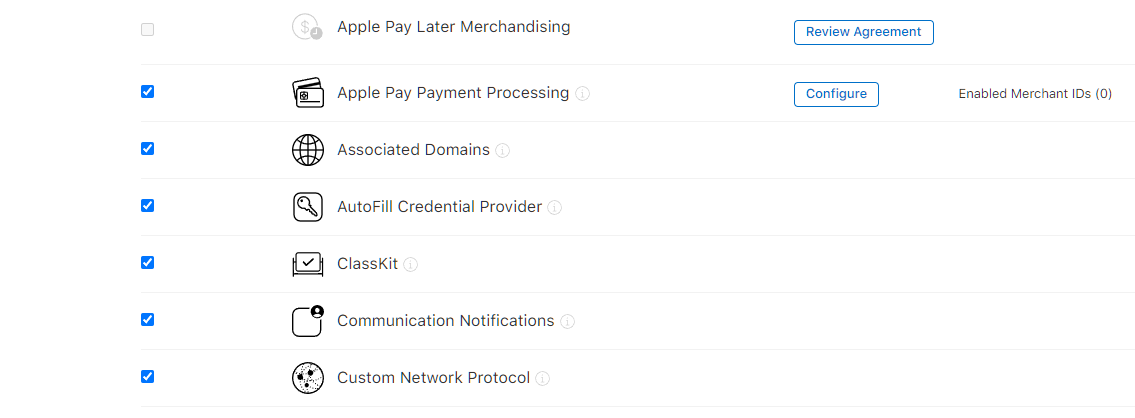
Task: Show info for Communication Notifications
Action: tap(567, 322)
